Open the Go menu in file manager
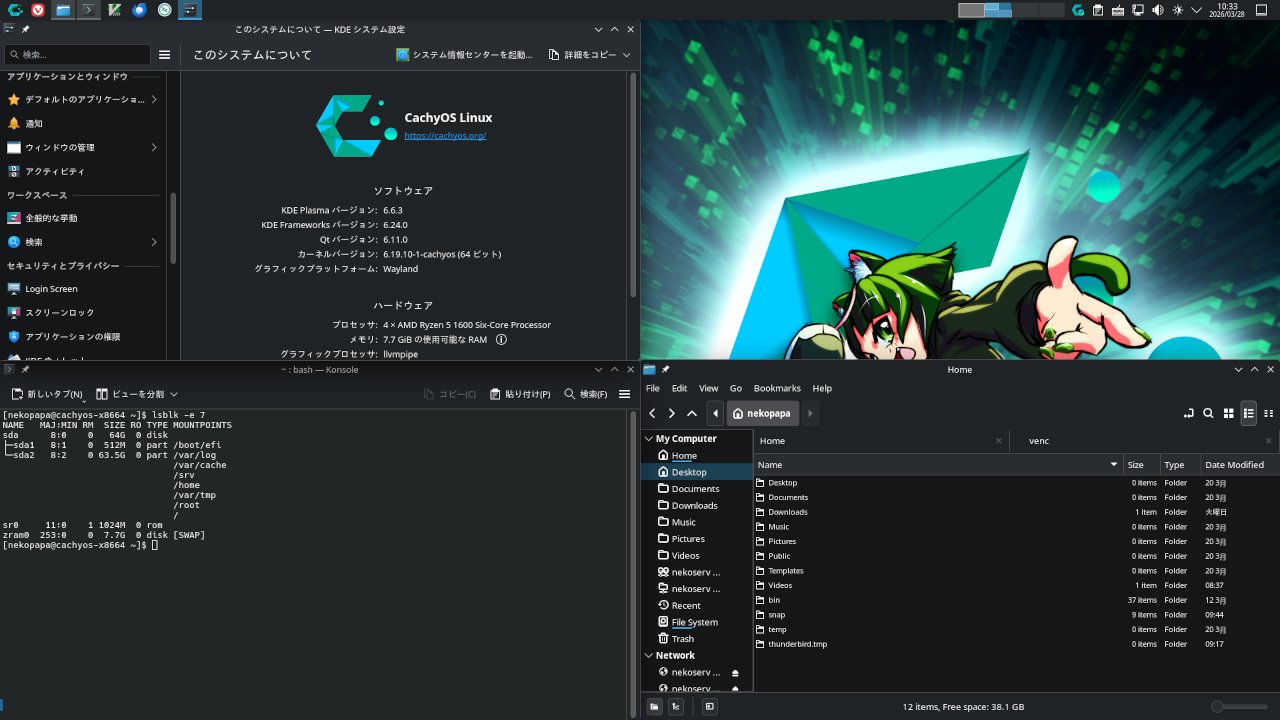 pos(736,388)
